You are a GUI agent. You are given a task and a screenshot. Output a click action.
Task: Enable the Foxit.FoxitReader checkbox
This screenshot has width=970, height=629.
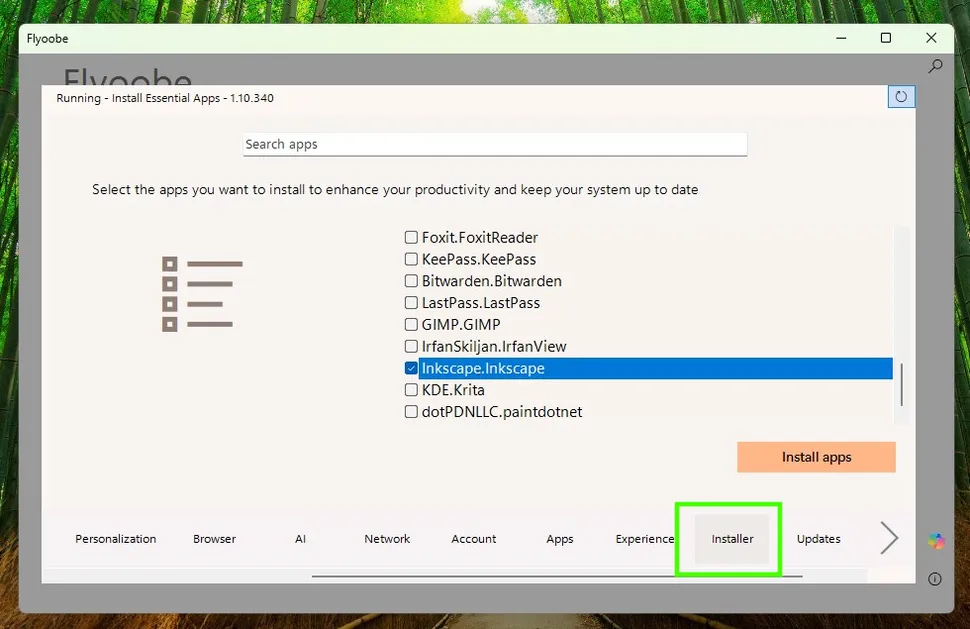click(411, 237)
